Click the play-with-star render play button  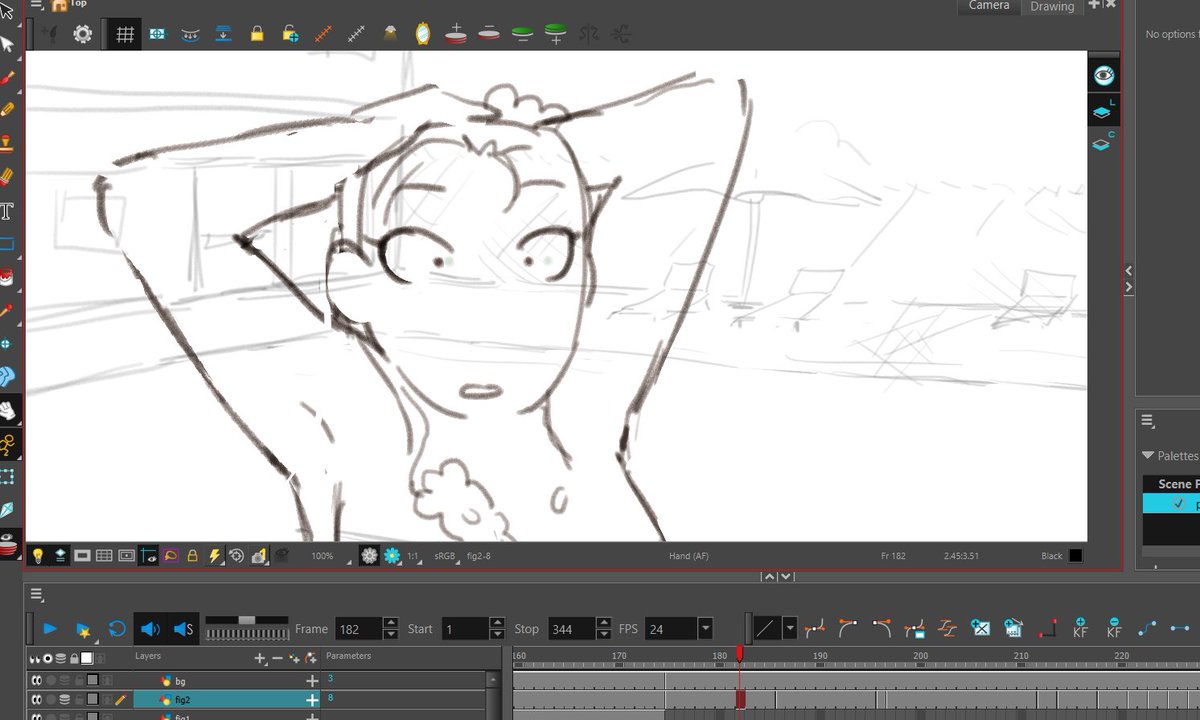pos(84,630)
